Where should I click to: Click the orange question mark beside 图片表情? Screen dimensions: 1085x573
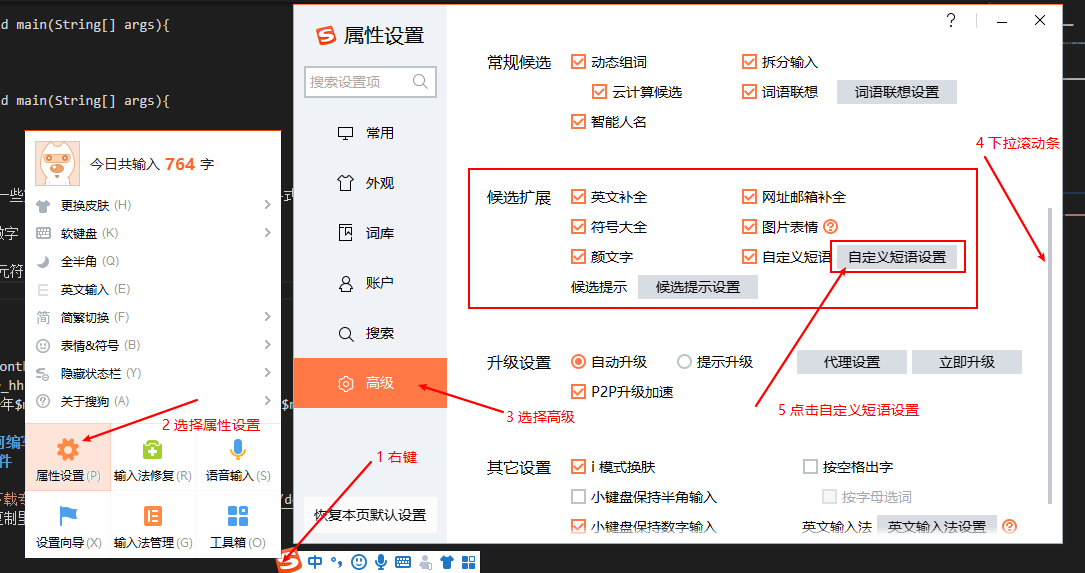pyautogui.click(x=831, y=226)
